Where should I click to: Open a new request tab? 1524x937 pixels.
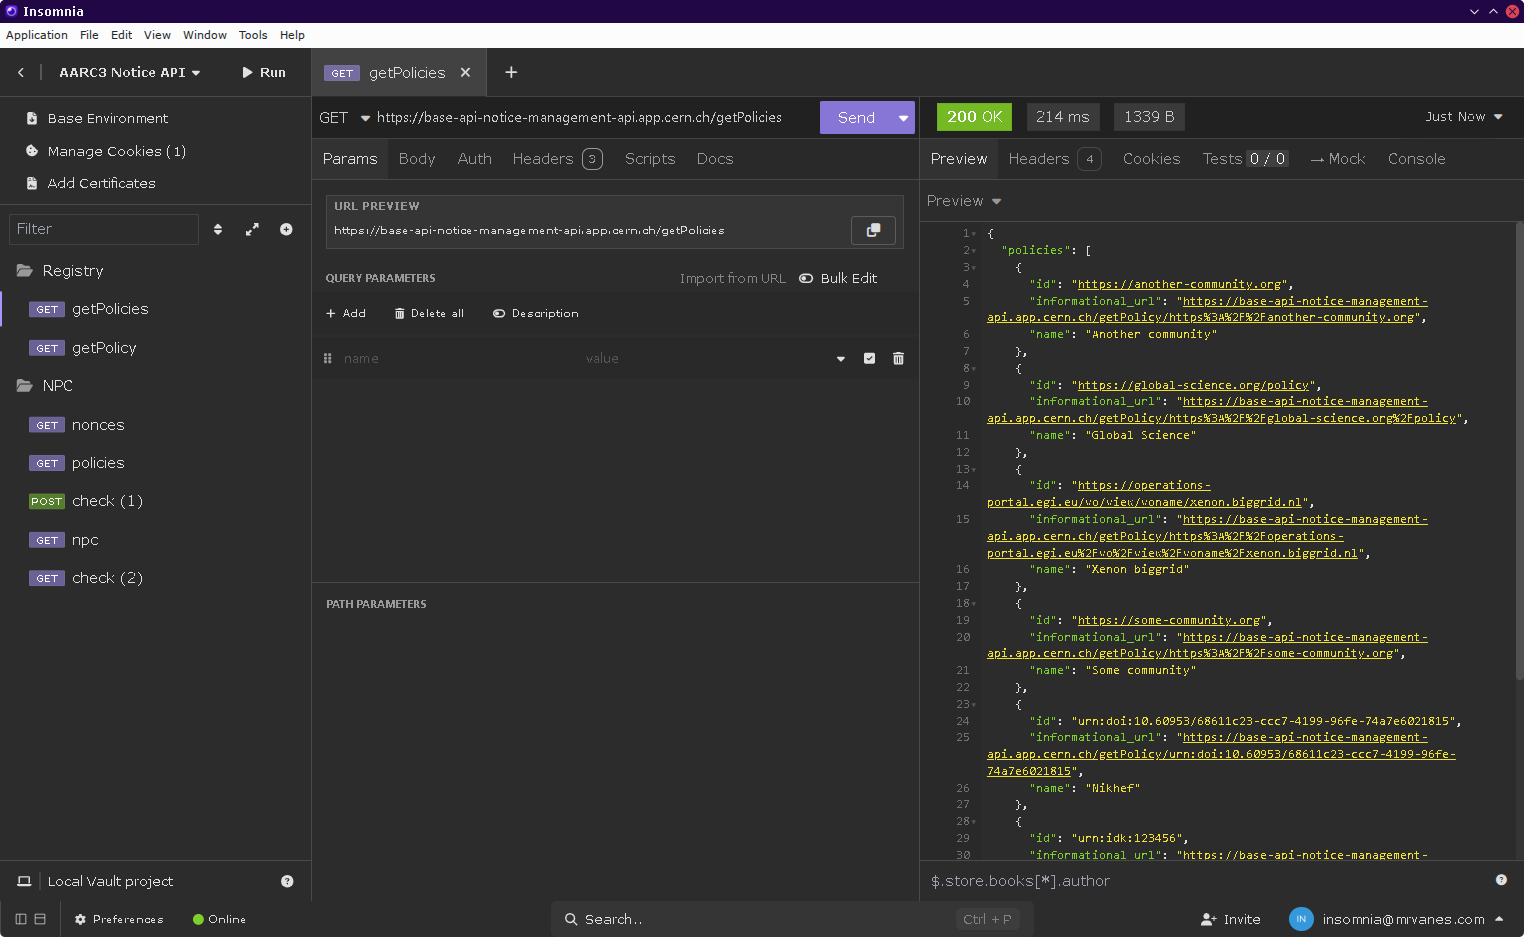pos(511,72)
